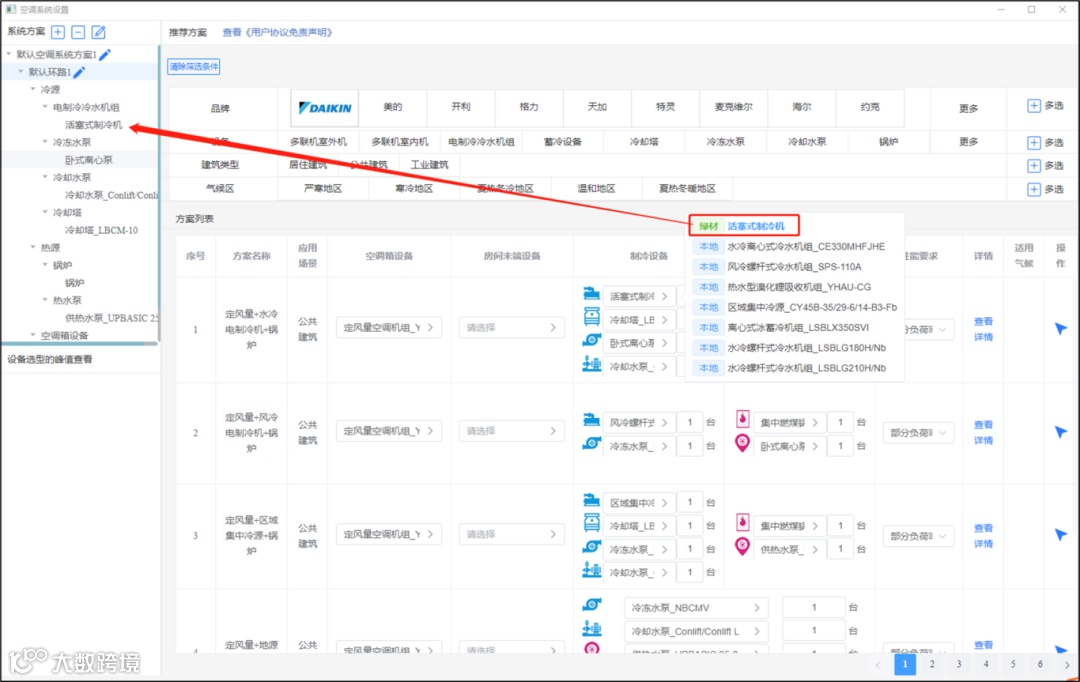This screenshot has height=682, width=1080.
Task: Apply scheme 1 with its blue arrow icon
Action: (1061, 329)
